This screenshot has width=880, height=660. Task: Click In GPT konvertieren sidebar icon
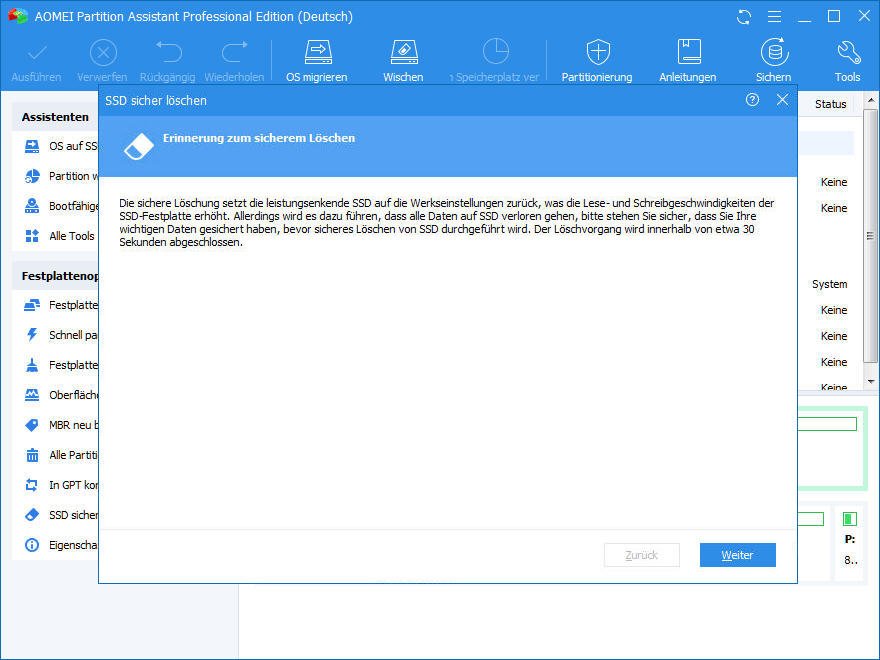pyautogui.click(x=32, y=485)
